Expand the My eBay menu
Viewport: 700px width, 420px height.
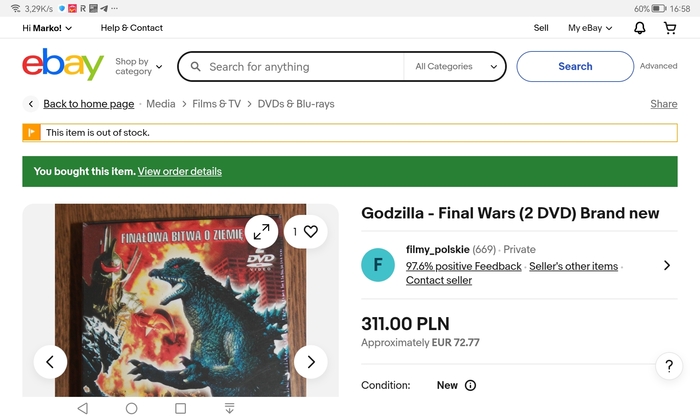click(x=590, y=28)
